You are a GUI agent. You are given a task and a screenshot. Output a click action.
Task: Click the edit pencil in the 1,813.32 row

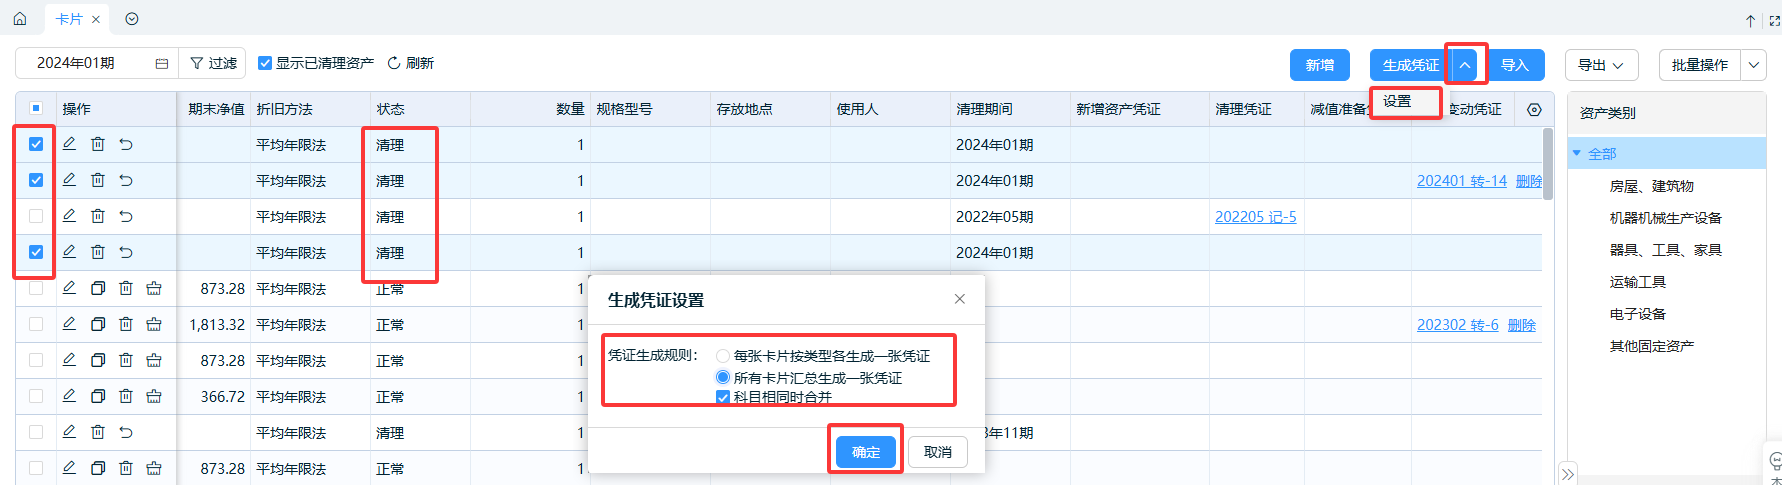69,324
